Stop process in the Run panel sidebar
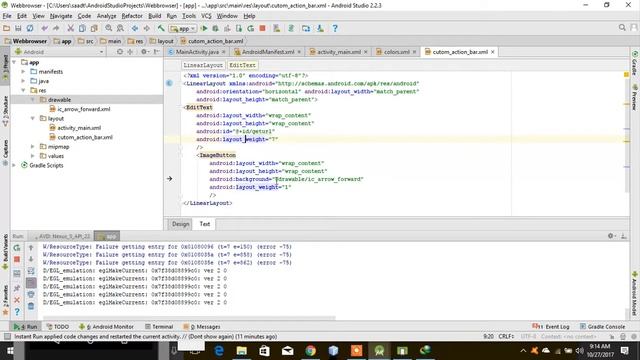The height and width of the screenshot is (360, 640). (17, 259)
